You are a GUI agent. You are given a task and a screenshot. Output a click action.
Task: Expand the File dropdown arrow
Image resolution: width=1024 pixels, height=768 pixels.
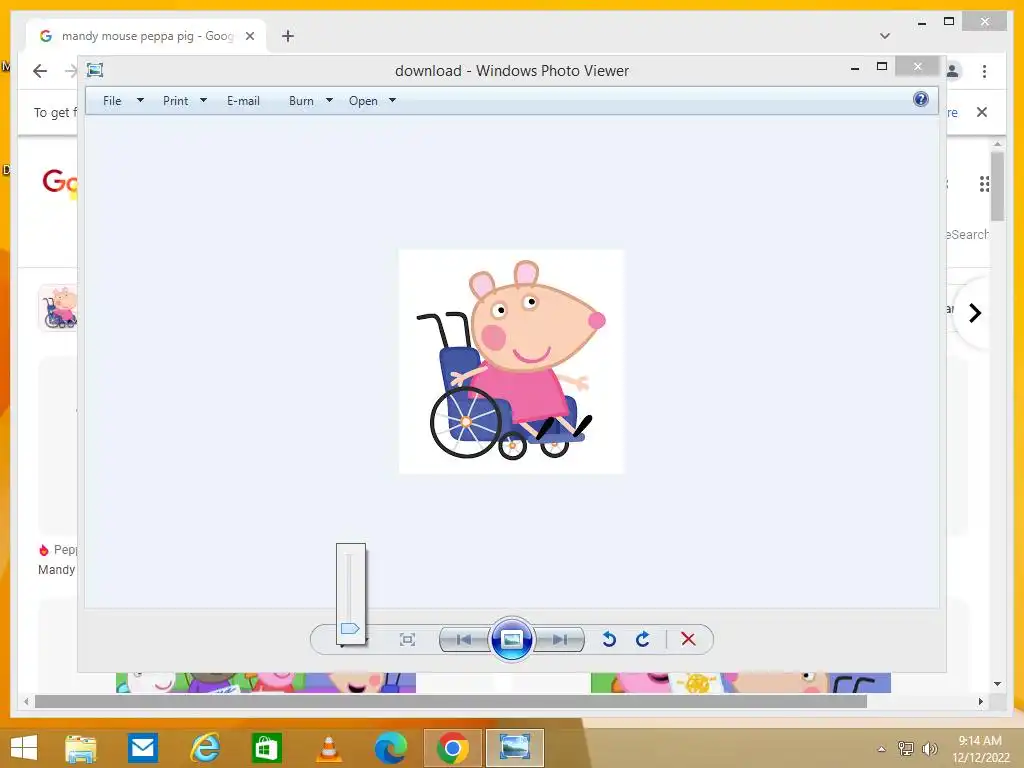pyautogui.click(x=140, y=101)
